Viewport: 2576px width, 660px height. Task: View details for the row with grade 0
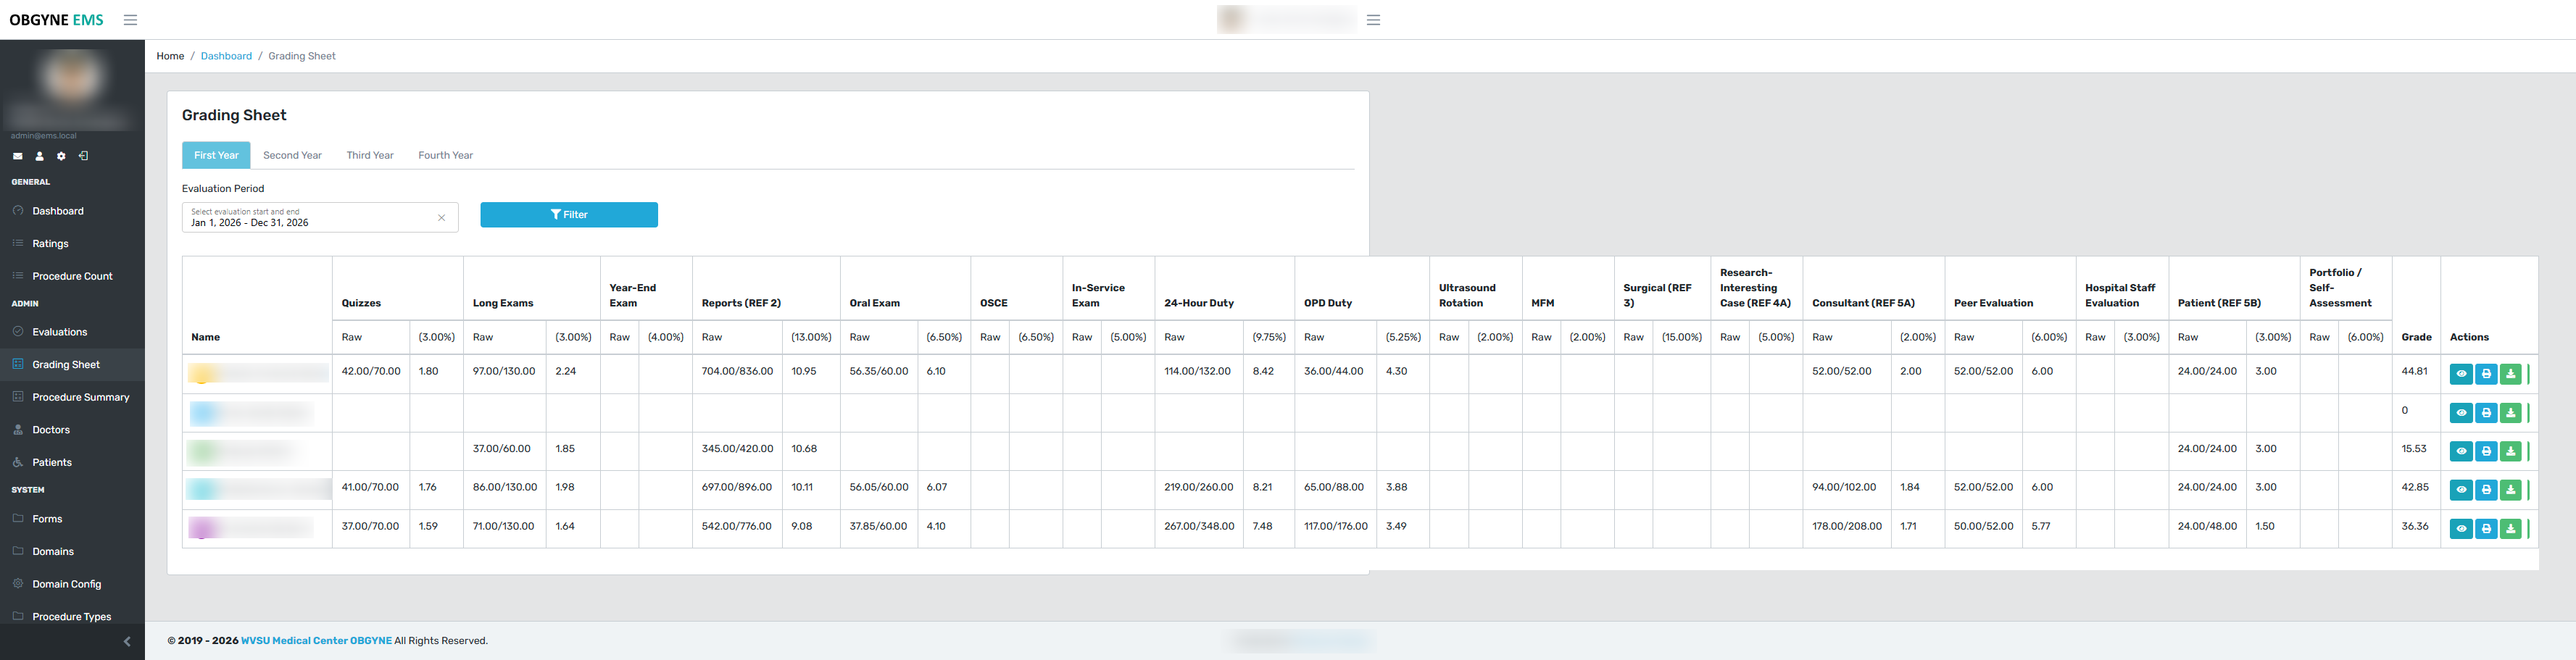2461,413
